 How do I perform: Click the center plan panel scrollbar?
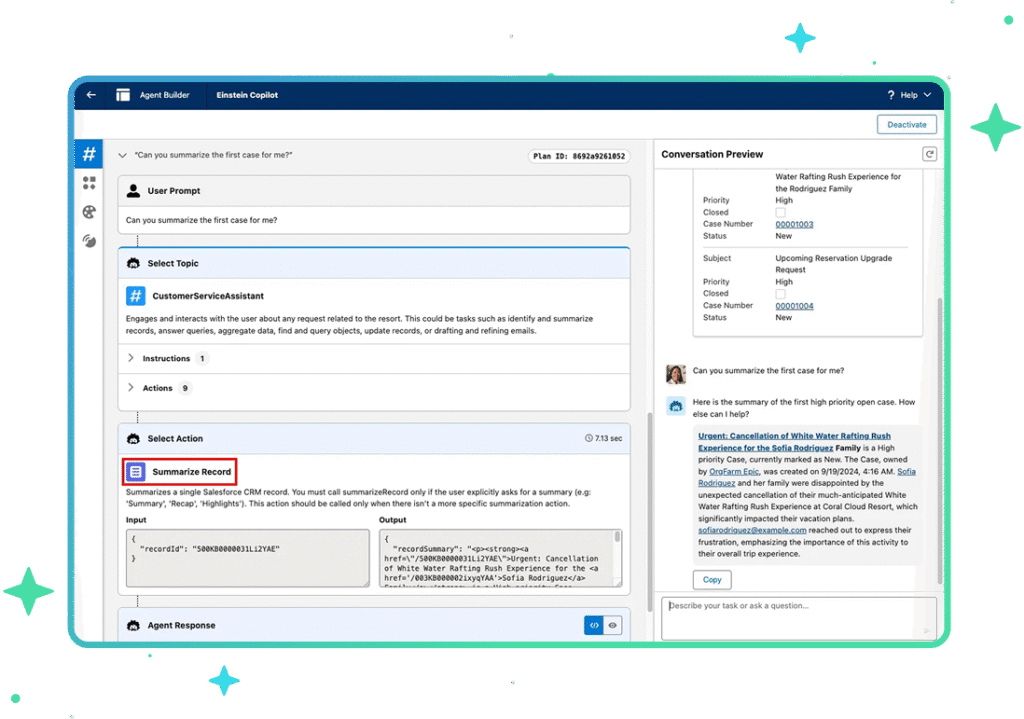coord(650,511)
